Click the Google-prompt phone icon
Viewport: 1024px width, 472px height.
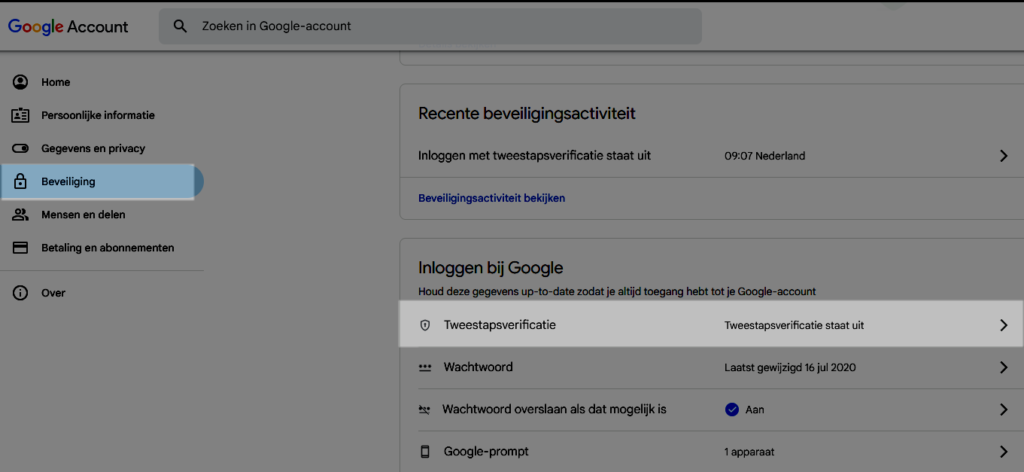pyautogui.click(x=425, y=451)
